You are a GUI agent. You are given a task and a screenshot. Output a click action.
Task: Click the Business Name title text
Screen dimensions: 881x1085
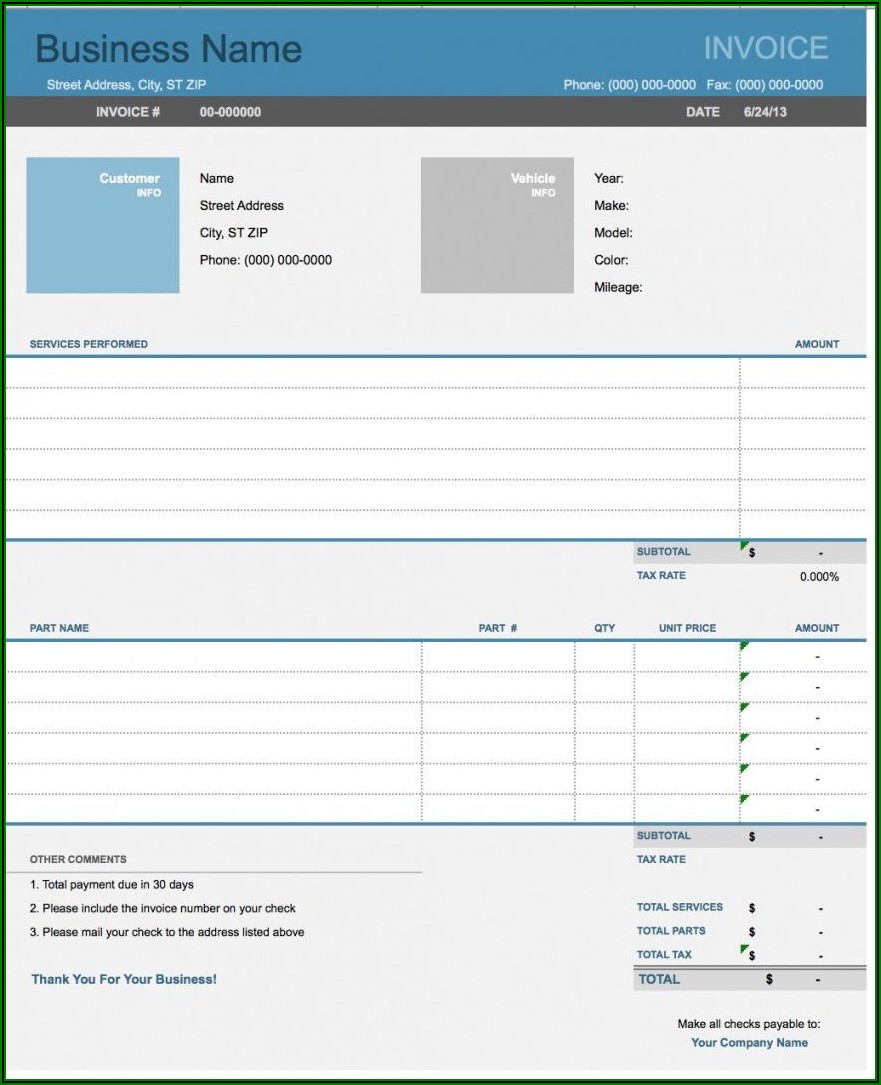click(x=168, y=49)
